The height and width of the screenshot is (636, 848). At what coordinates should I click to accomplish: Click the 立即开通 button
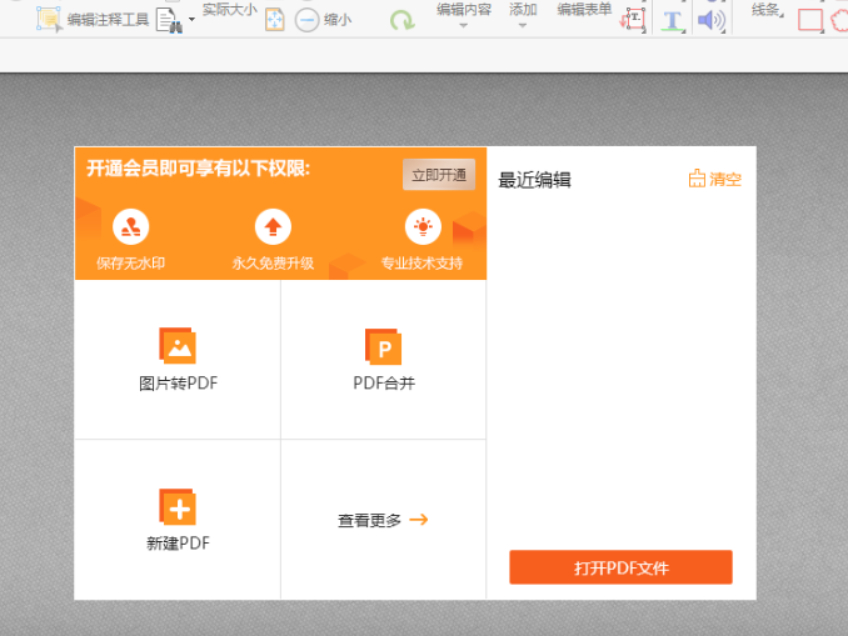(439, 175)
